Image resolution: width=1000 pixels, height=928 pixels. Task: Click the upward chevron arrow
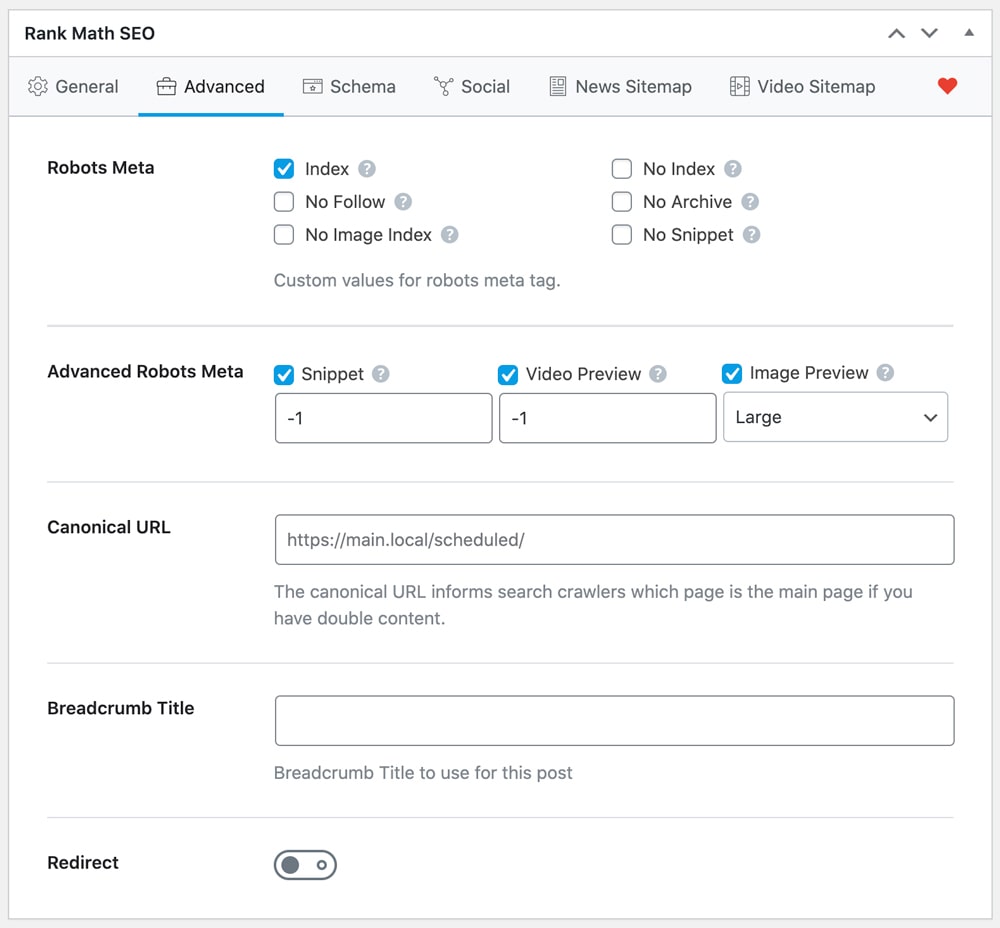(x=896, y=33)
